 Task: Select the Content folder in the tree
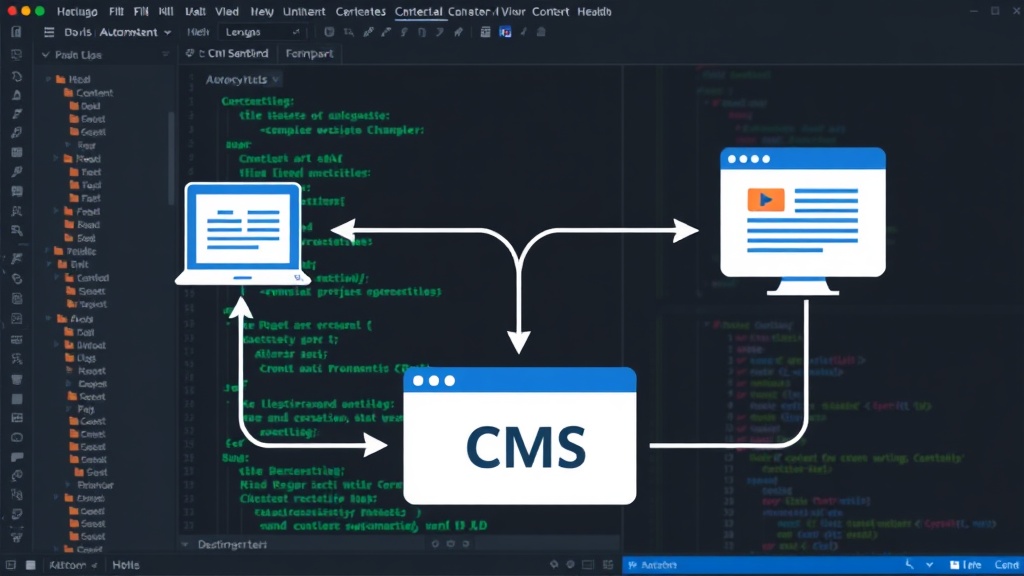pos(88,93)
